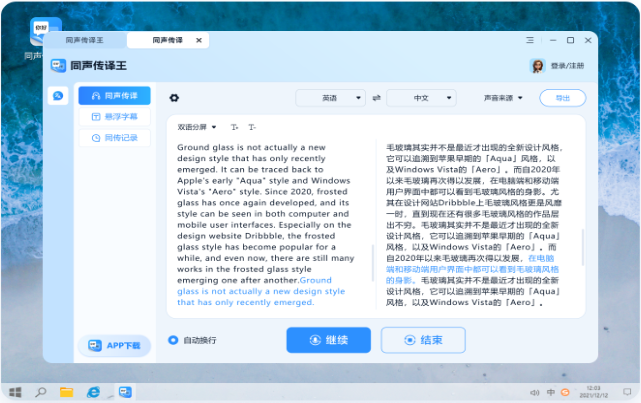The height and width of the screenshot is (403, 641).
Task: Click the English text panel scrollbar
Action: [x=373, y=263]
